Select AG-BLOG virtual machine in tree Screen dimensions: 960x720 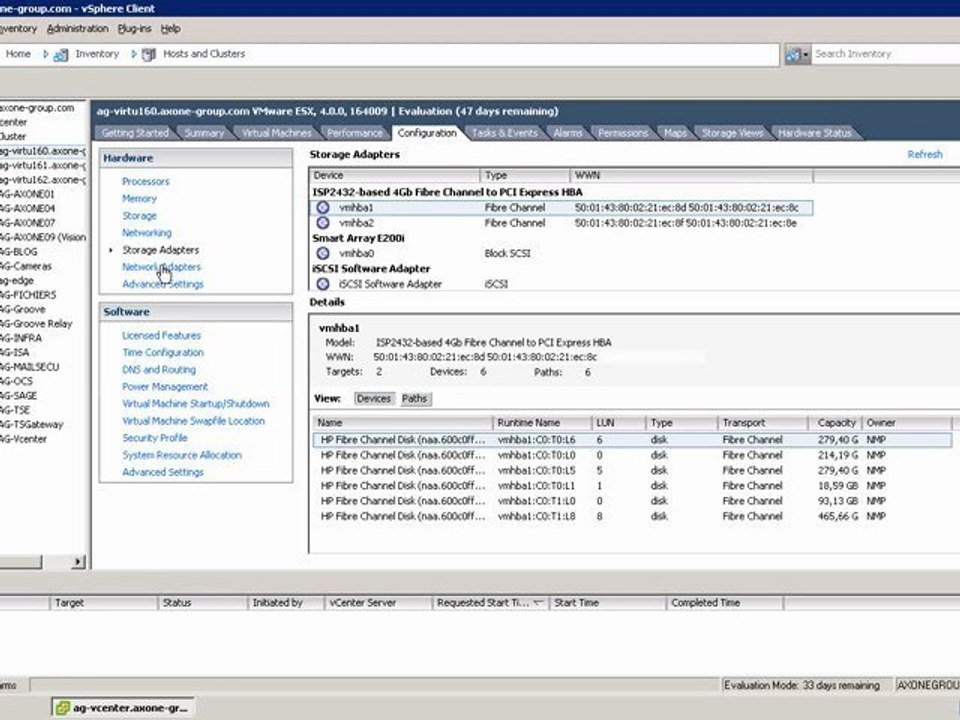pyautogui.click(x=19, y=252)
